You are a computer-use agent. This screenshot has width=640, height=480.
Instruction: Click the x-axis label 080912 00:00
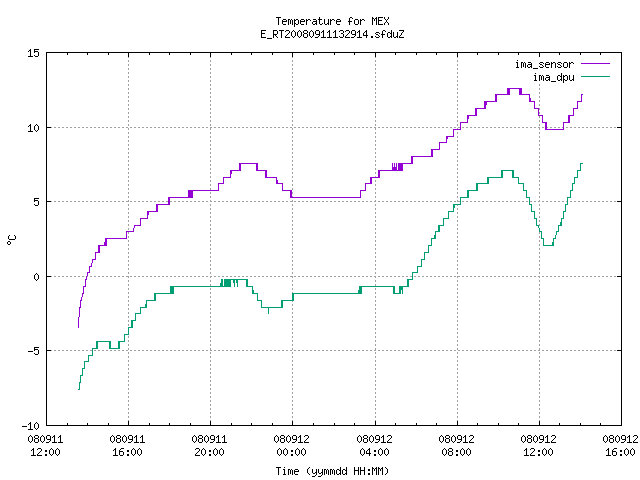[291, 446]
